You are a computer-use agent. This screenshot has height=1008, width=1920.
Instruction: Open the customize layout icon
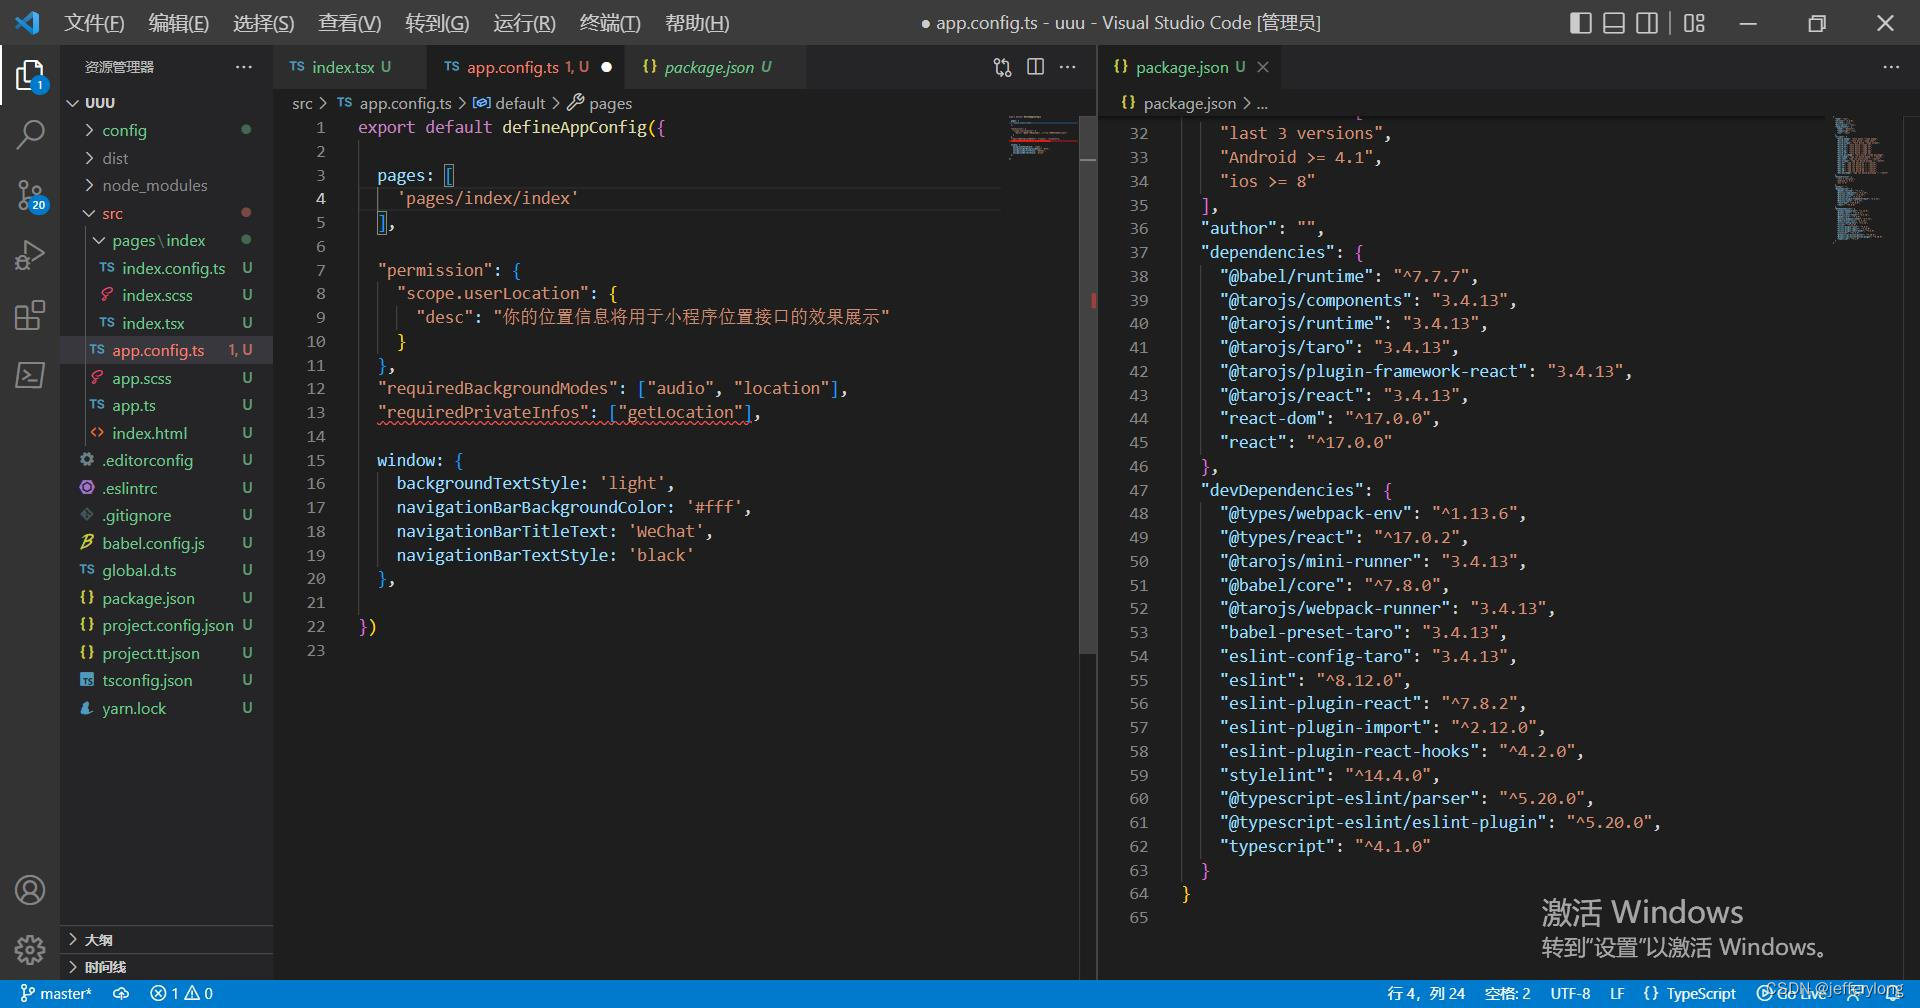point(1694,23)
